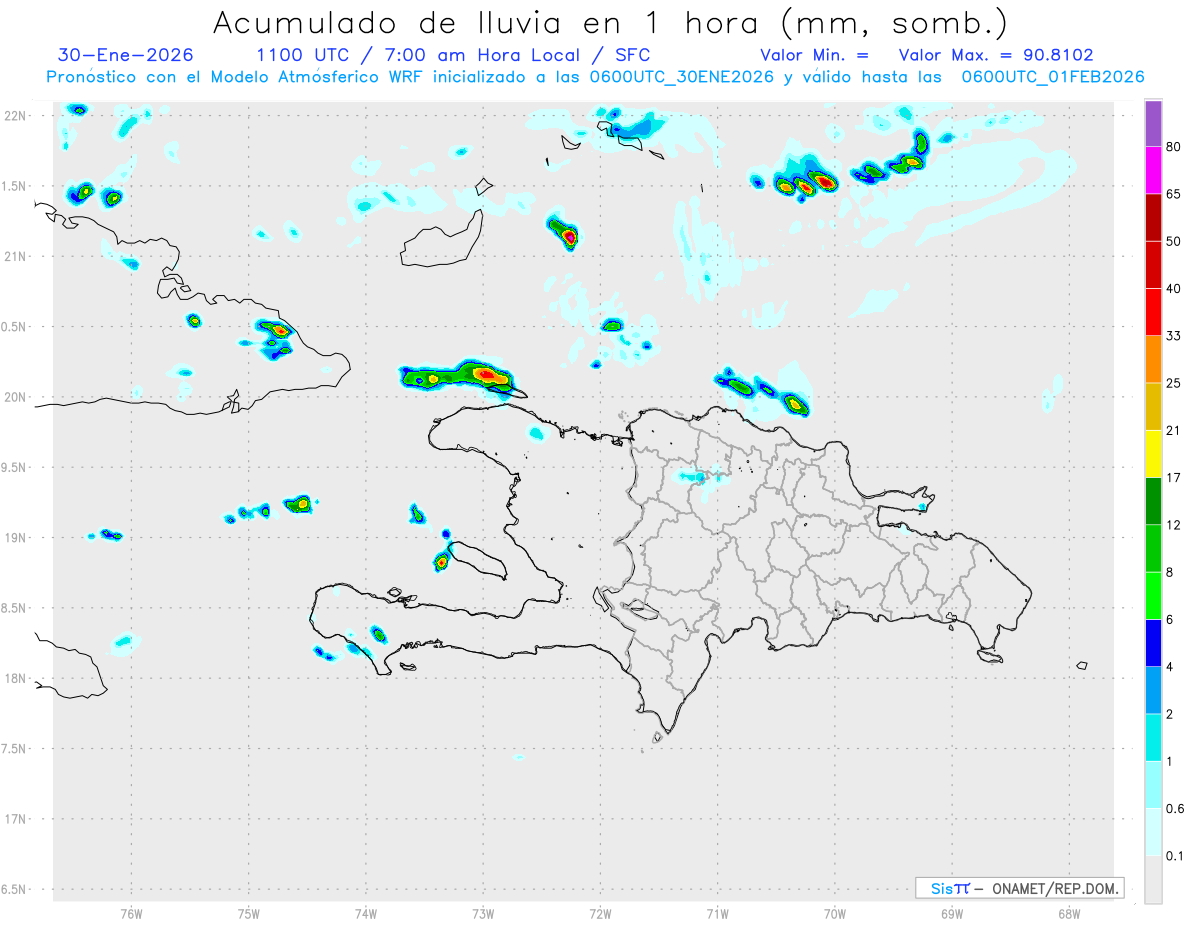The height and width of the screenshot is (927, 1200).
Task: Click the legend value '12'
Action: (x=1174, y=525)
